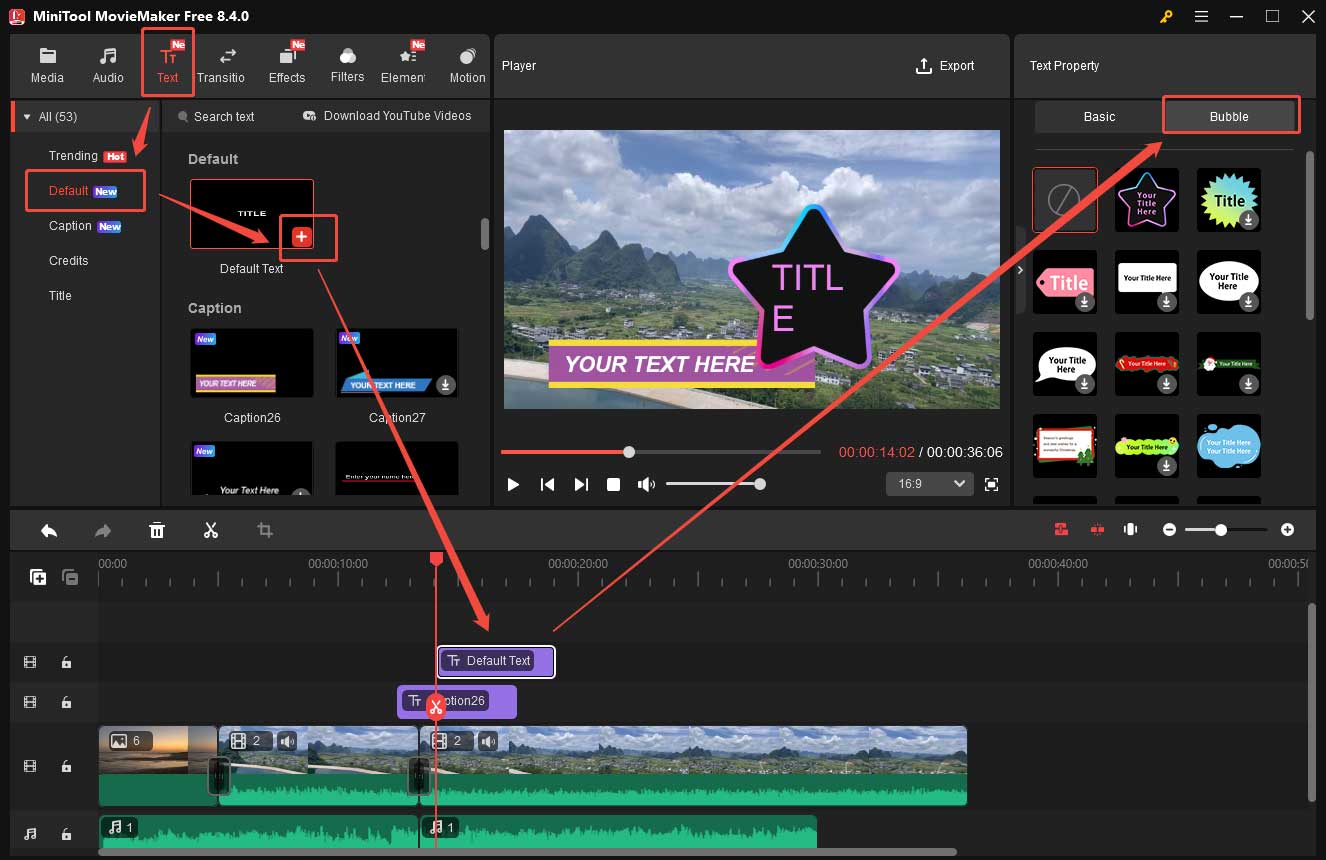This screenshot has width=1326, height=860.
Task: Mute the audio of video clip 2
Action: tap(289, 741)
